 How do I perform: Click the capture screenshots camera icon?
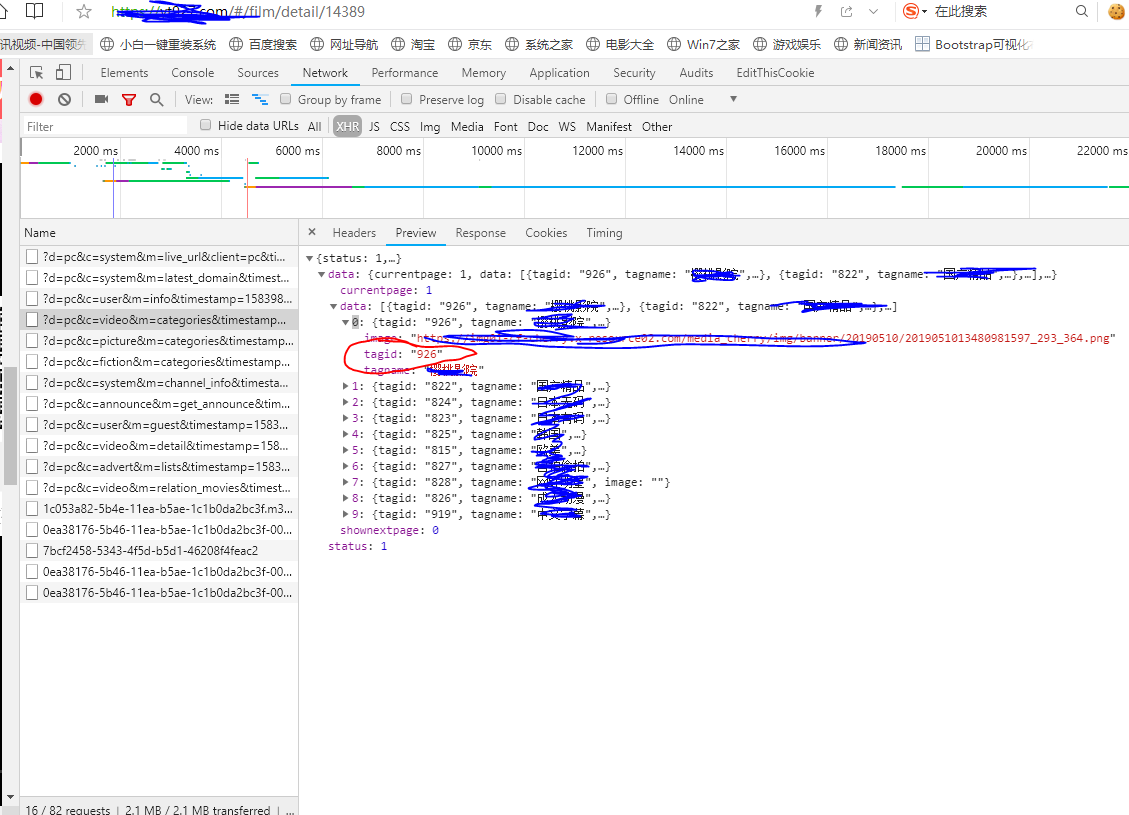pos(102,99)
